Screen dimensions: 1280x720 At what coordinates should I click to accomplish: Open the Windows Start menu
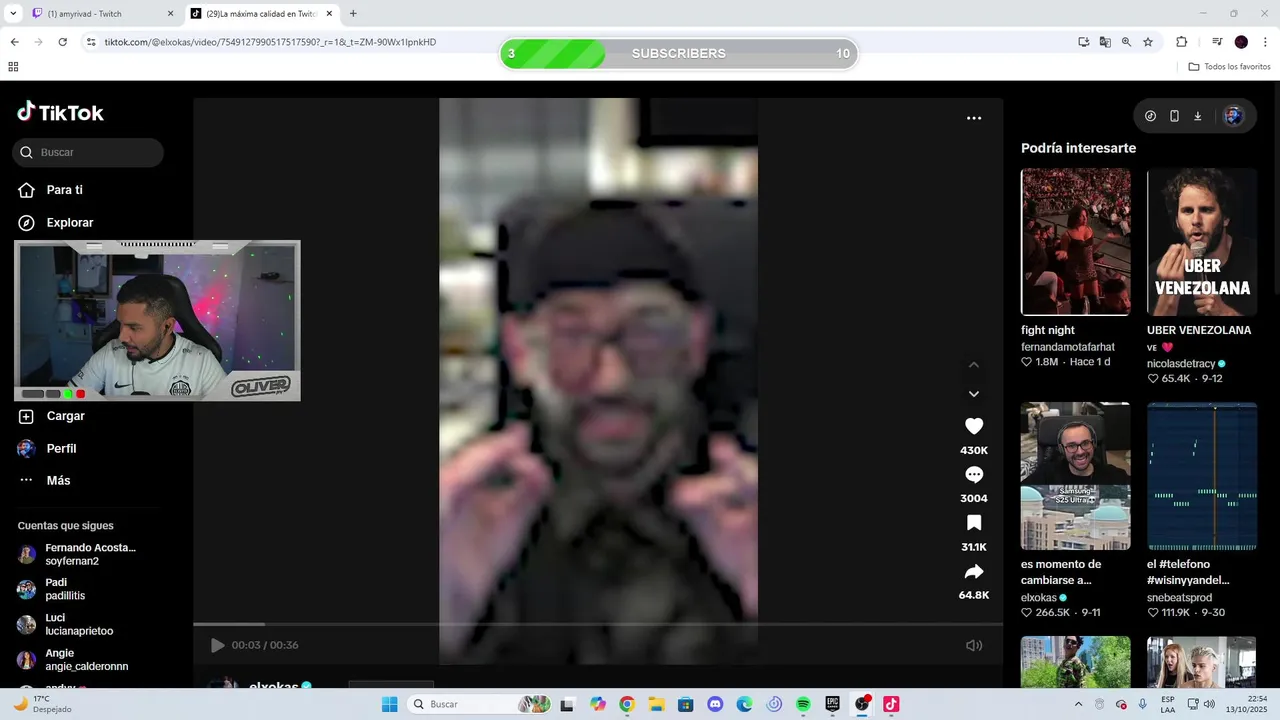click(389, 704)
